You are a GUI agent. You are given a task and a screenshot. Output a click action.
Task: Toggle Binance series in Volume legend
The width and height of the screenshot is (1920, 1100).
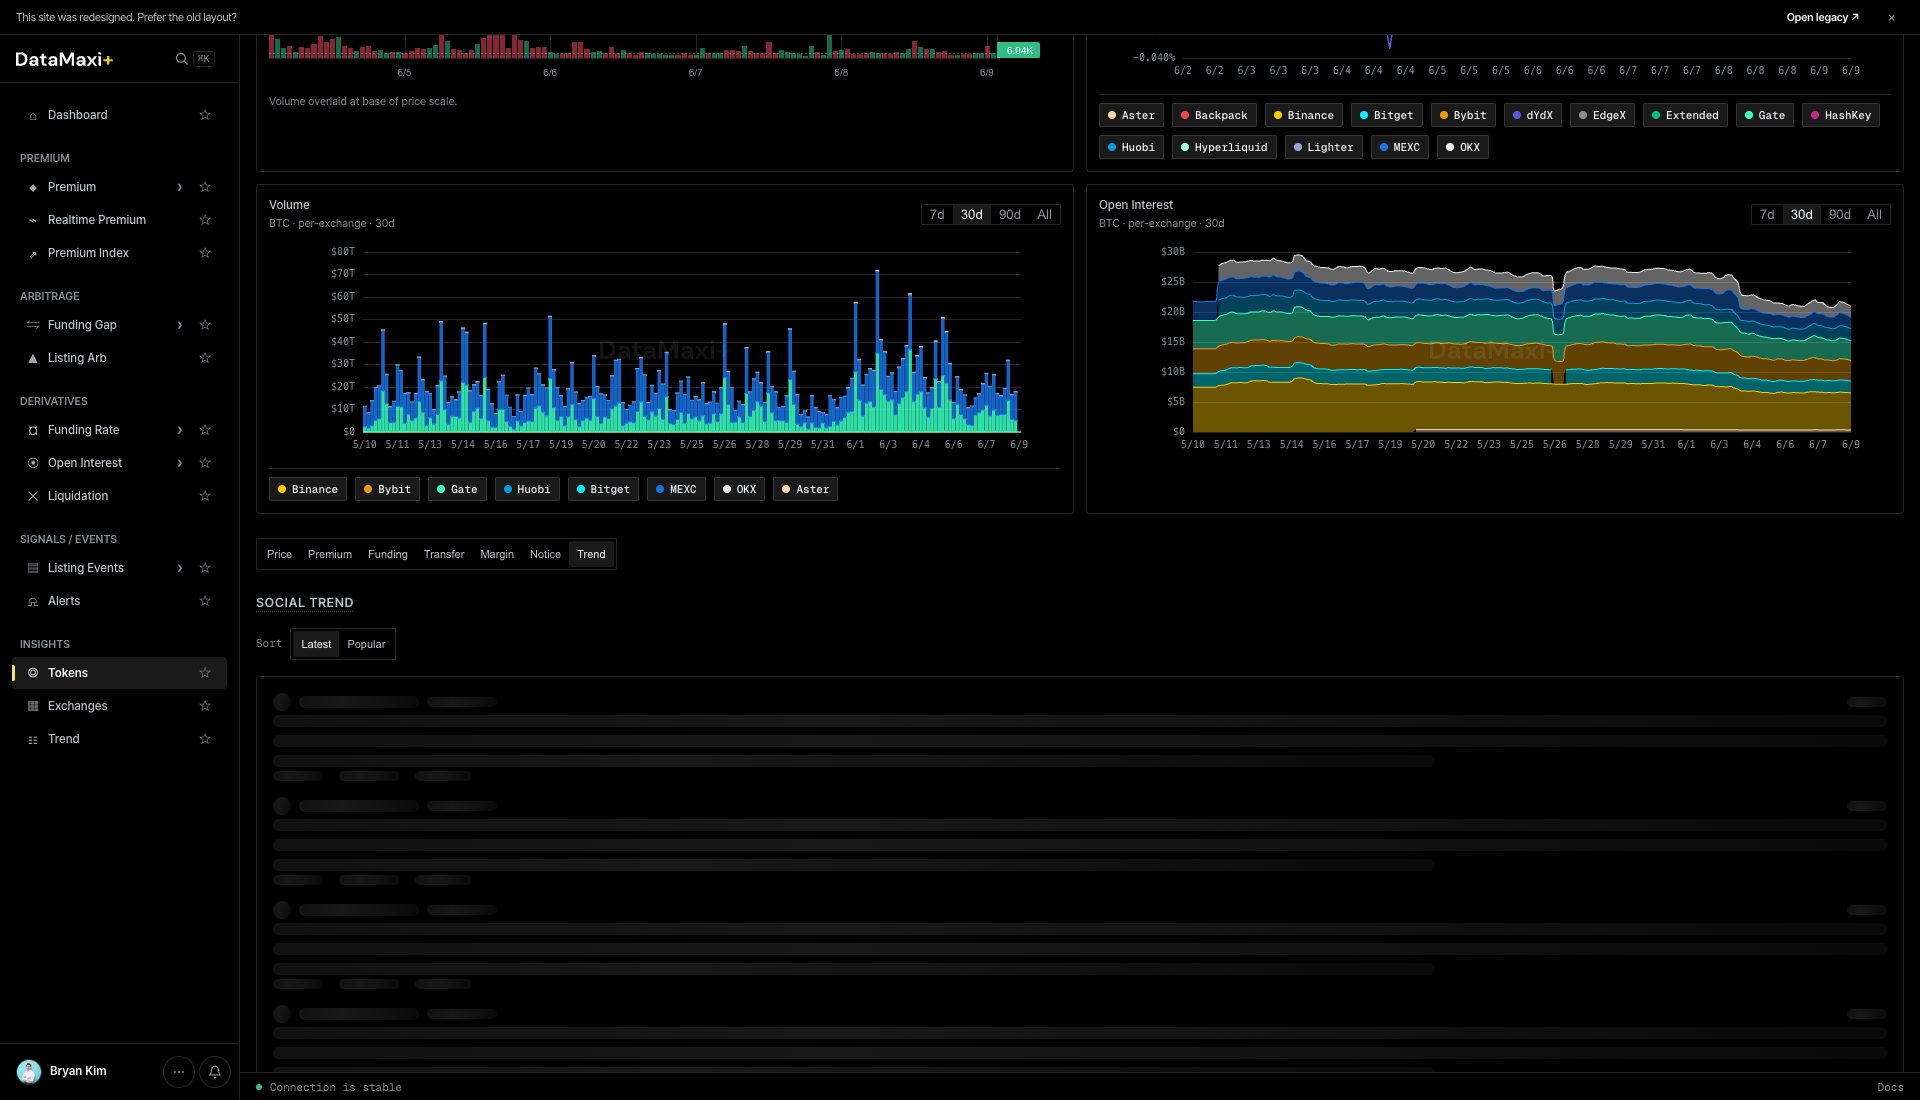pyautogui.click(x=308, y=489)
